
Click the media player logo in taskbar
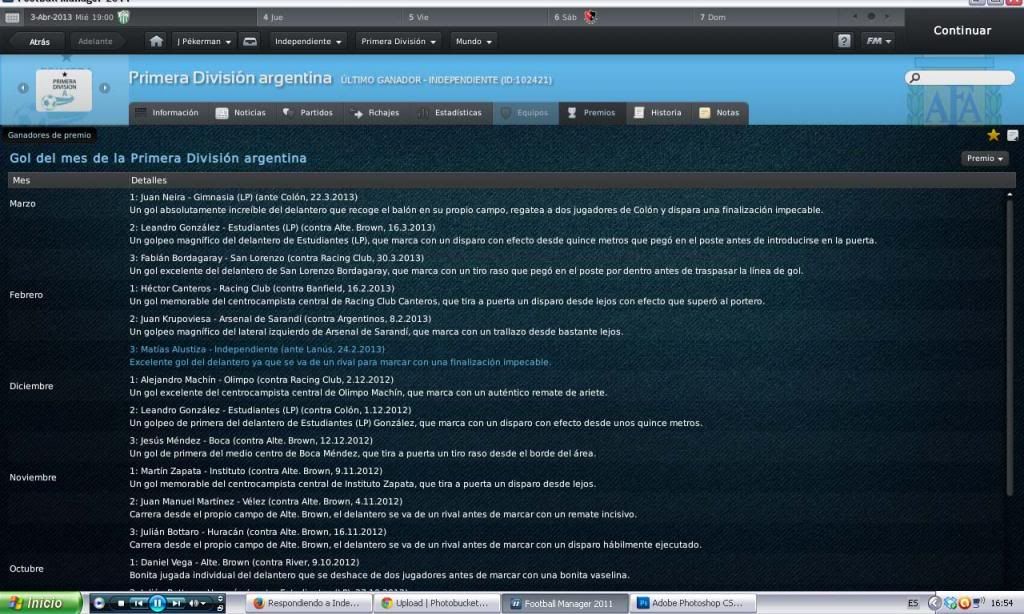pyautogui.click(x=99, y=604)
